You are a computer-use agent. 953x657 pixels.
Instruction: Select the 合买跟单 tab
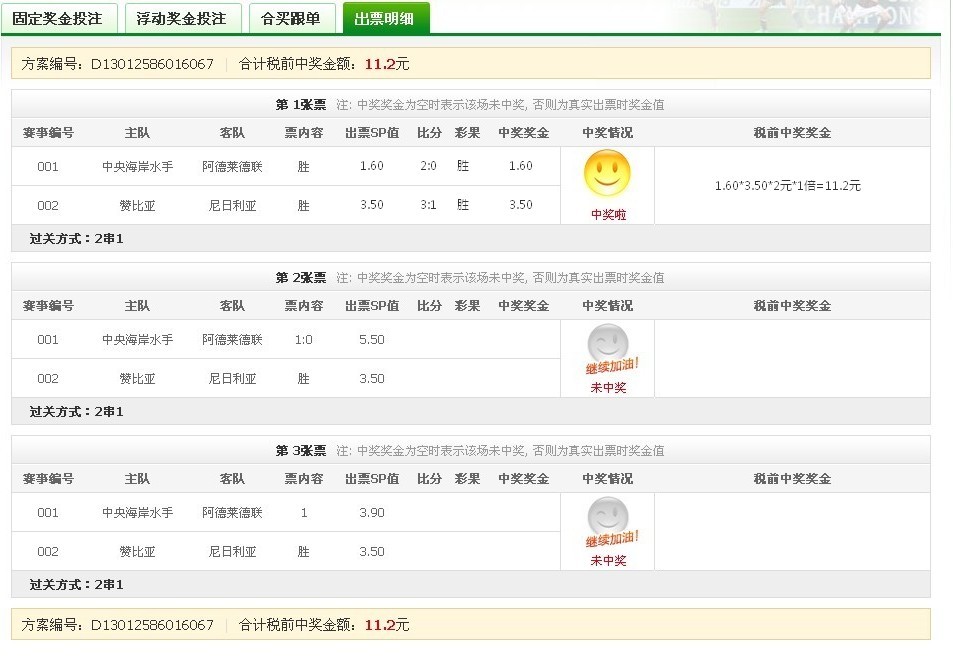pos(290,18)
